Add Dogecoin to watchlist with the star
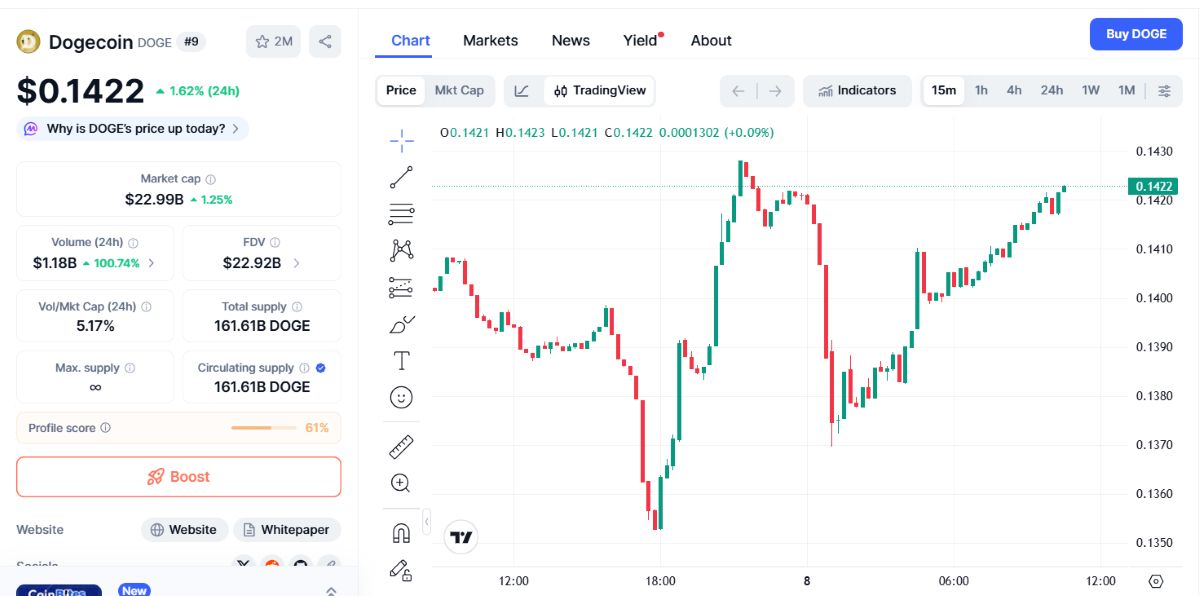The height and width of the screenshot is (596, 1200). tap(273, 41)
